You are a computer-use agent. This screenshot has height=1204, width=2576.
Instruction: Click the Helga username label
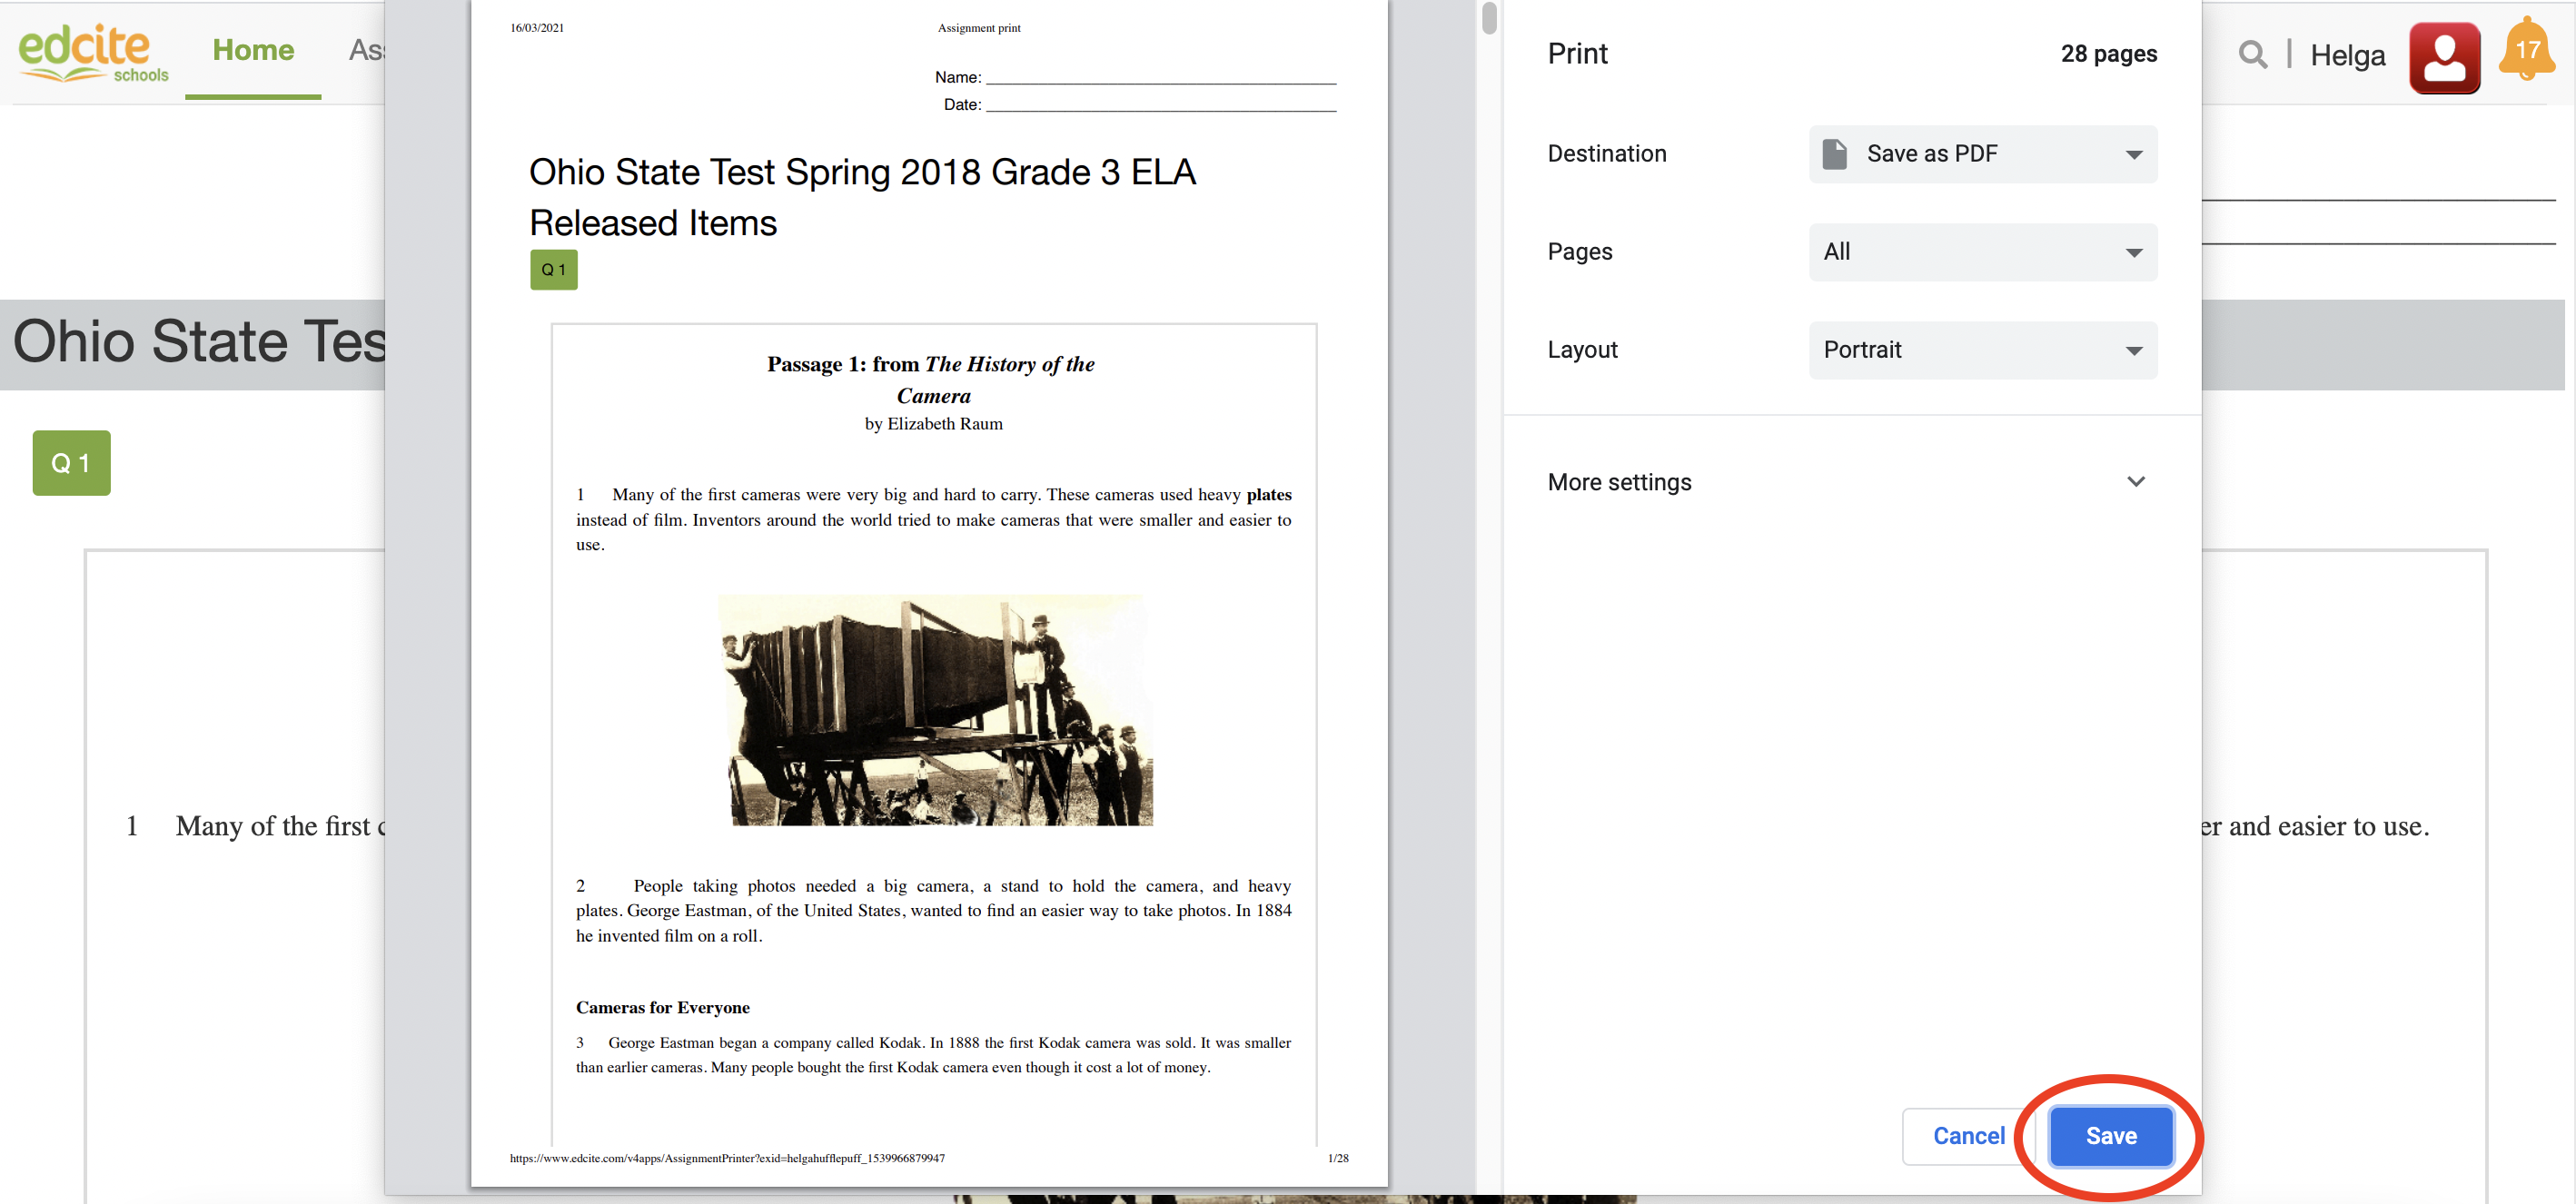click(x=2346, y=56)
